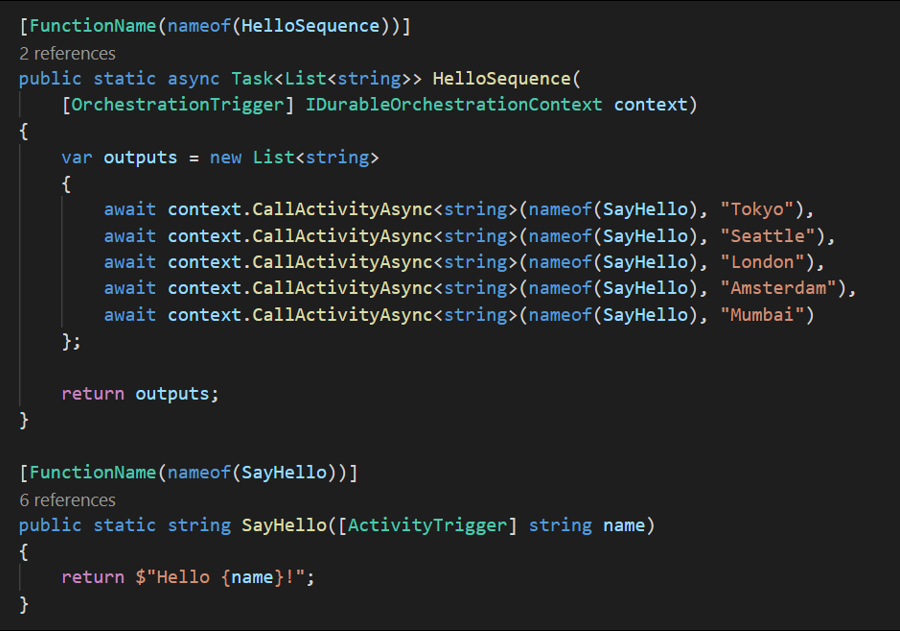Click the "Amsterdam" string literal
Image resolution: width=900 pixels, height=631 pixels.
783,289
